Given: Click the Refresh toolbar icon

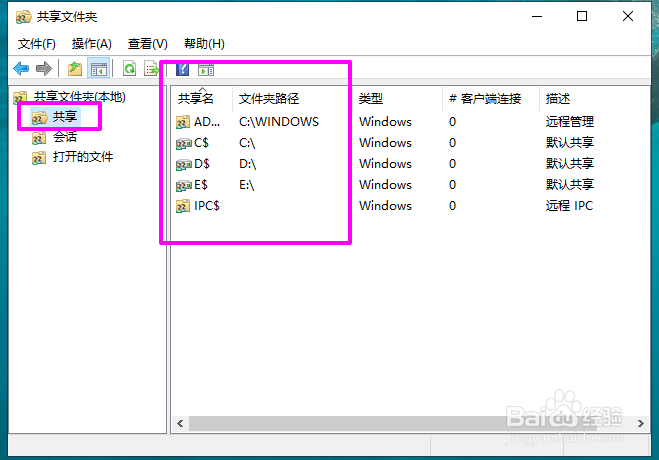Looking at the screenshot, I should pyautogui.click(x=129, y=68).
